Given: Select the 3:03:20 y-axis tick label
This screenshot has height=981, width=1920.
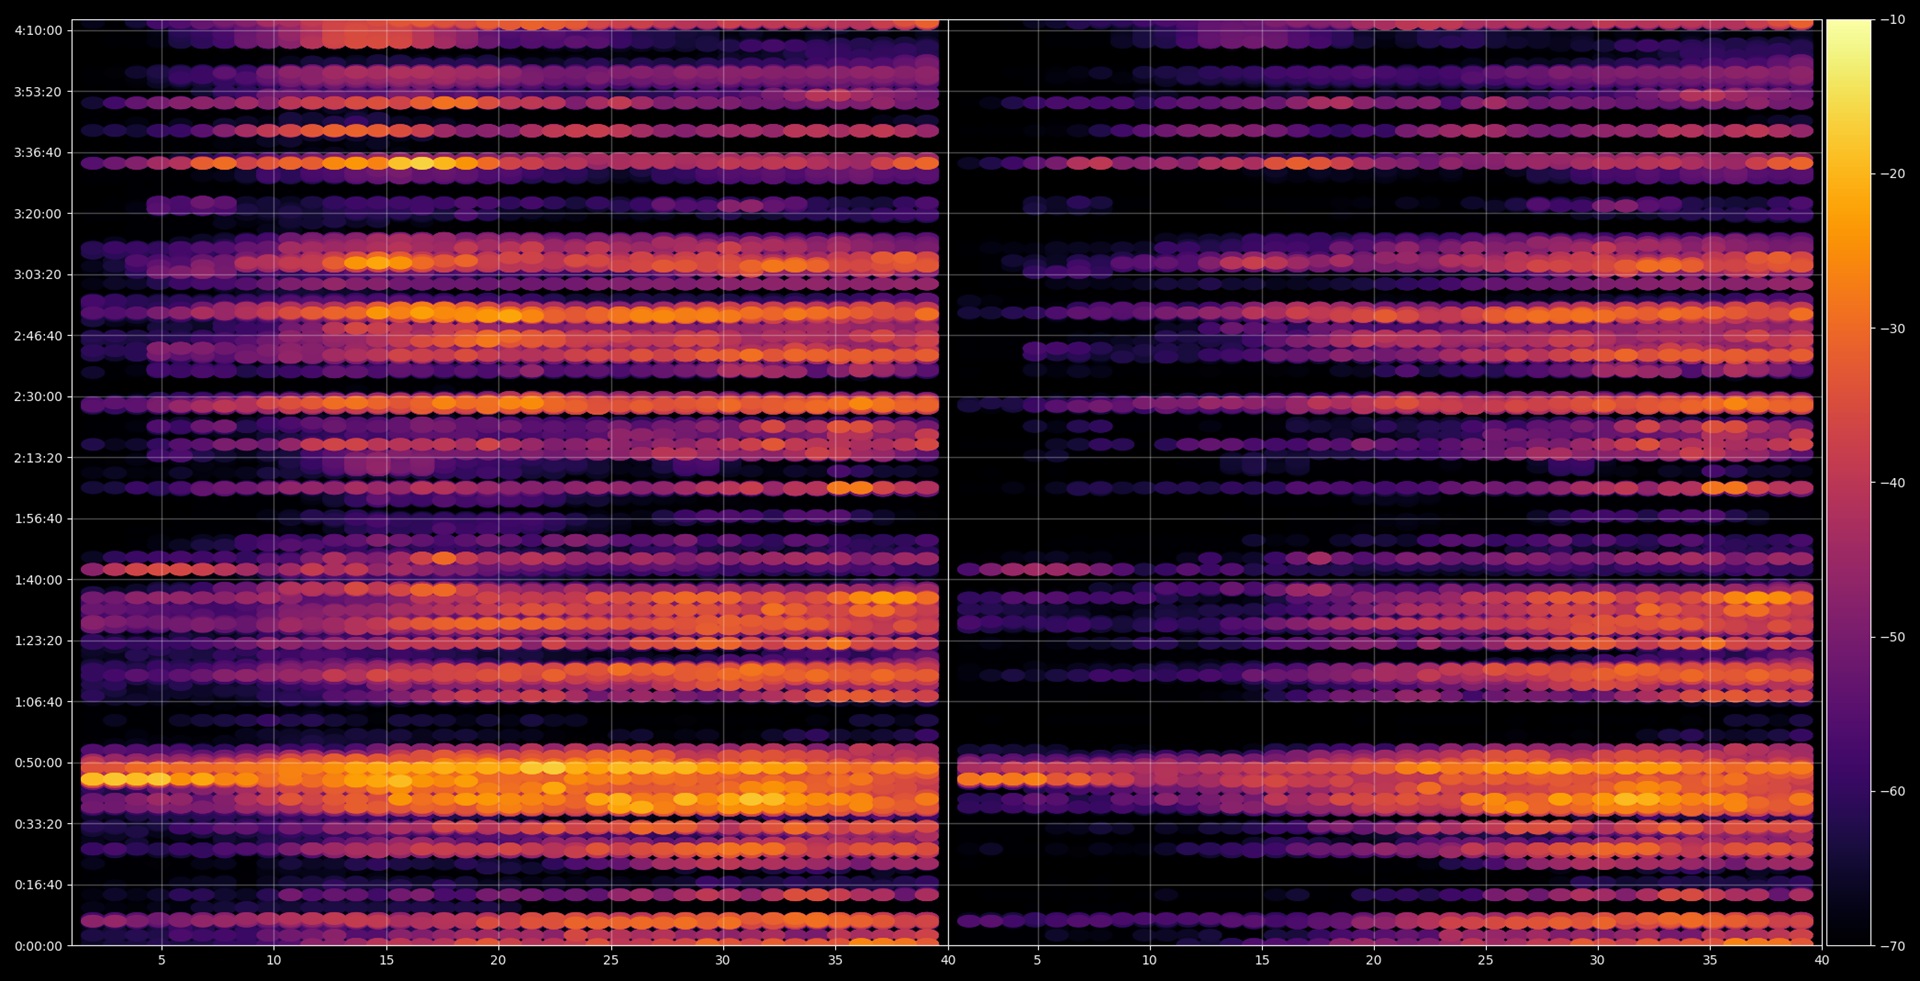Looking at the screenshot, I should 38,275.
